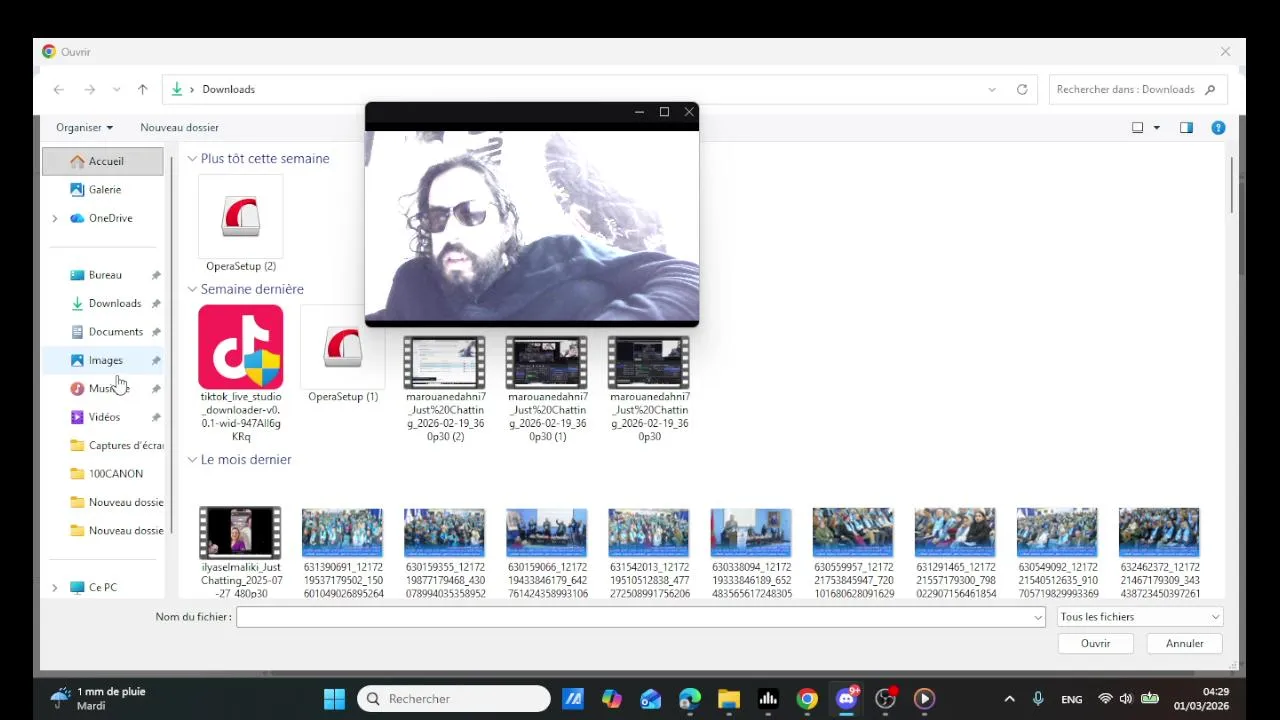This screenshot has height=720, width=1280.
Task: Open the weather widget 1 mm de pluie
Action: pos(98,699)
